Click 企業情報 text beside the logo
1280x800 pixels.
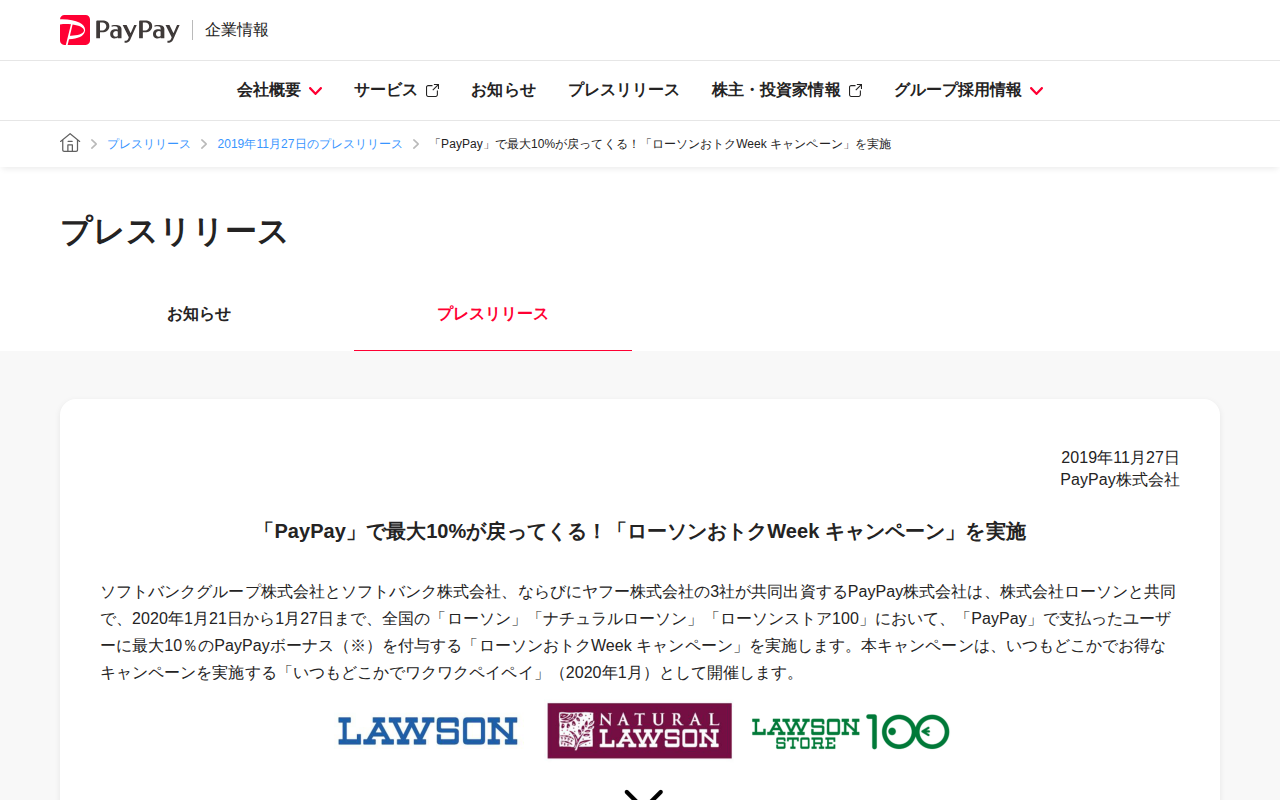pyautogui.click(x=237, y=30)
